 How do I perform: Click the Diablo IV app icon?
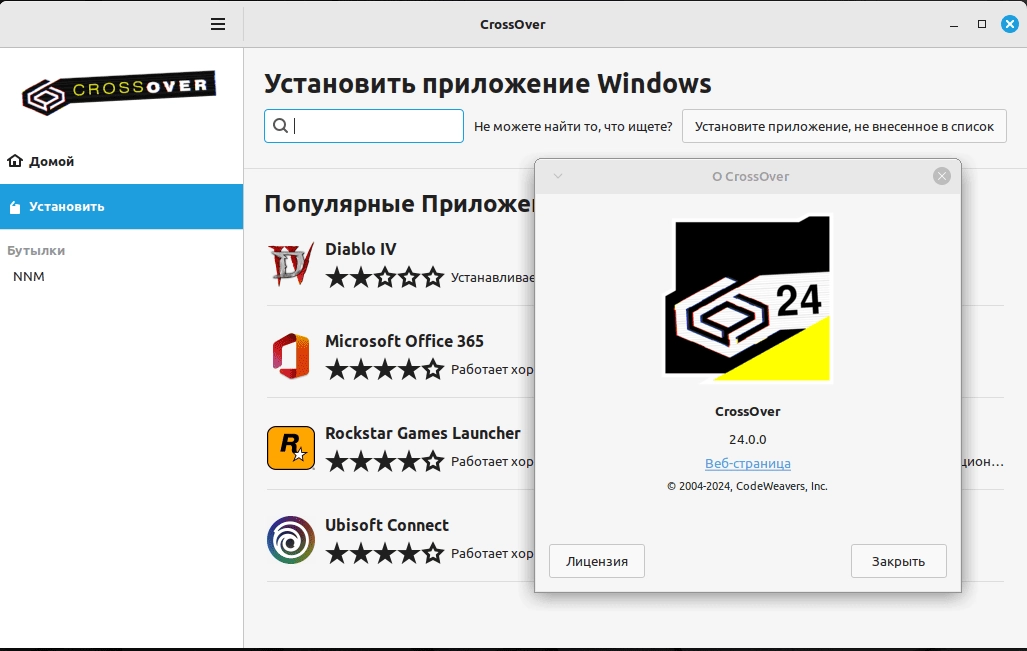[291, 264]
